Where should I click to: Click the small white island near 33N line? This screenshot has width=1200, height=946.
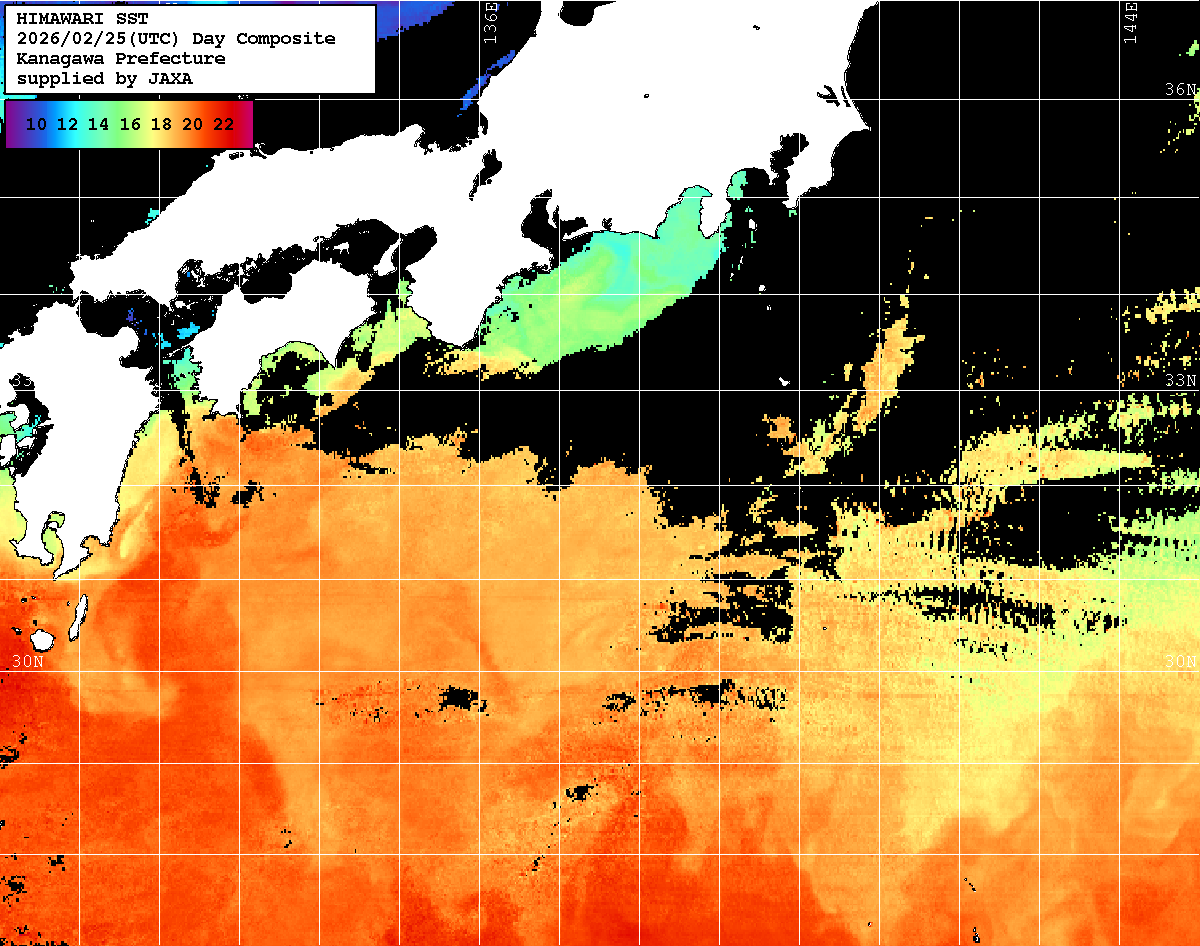pyautogui.click(x=784, y=381)
